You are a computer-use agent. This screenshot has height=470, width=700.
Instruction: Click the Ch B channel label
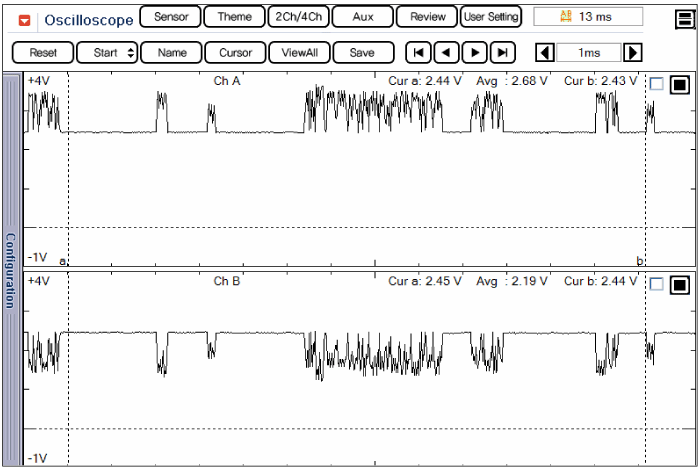click(227, 281)
